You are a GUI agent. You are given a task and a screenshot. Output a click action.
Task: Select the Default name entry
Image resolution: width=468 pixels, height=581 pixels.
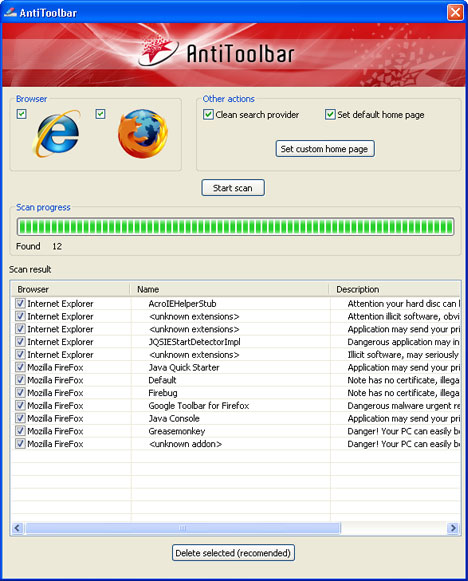[x=162, y=380]
